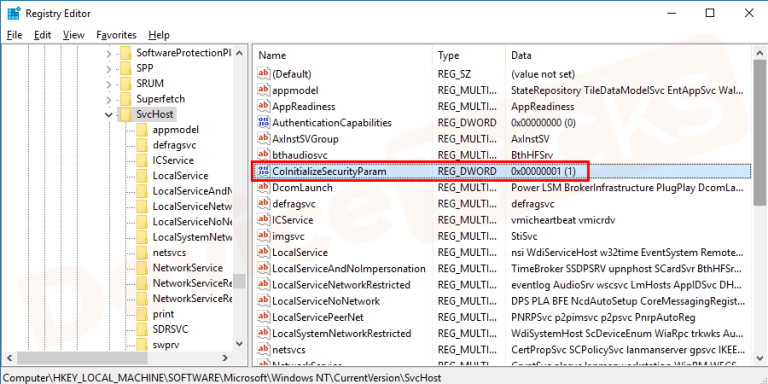Image resolution: width=768 pixels, height=384 pixels.
Task: Click the CoInitializeSecurityParam DWORD icon
Action: (x=264, y=171)
